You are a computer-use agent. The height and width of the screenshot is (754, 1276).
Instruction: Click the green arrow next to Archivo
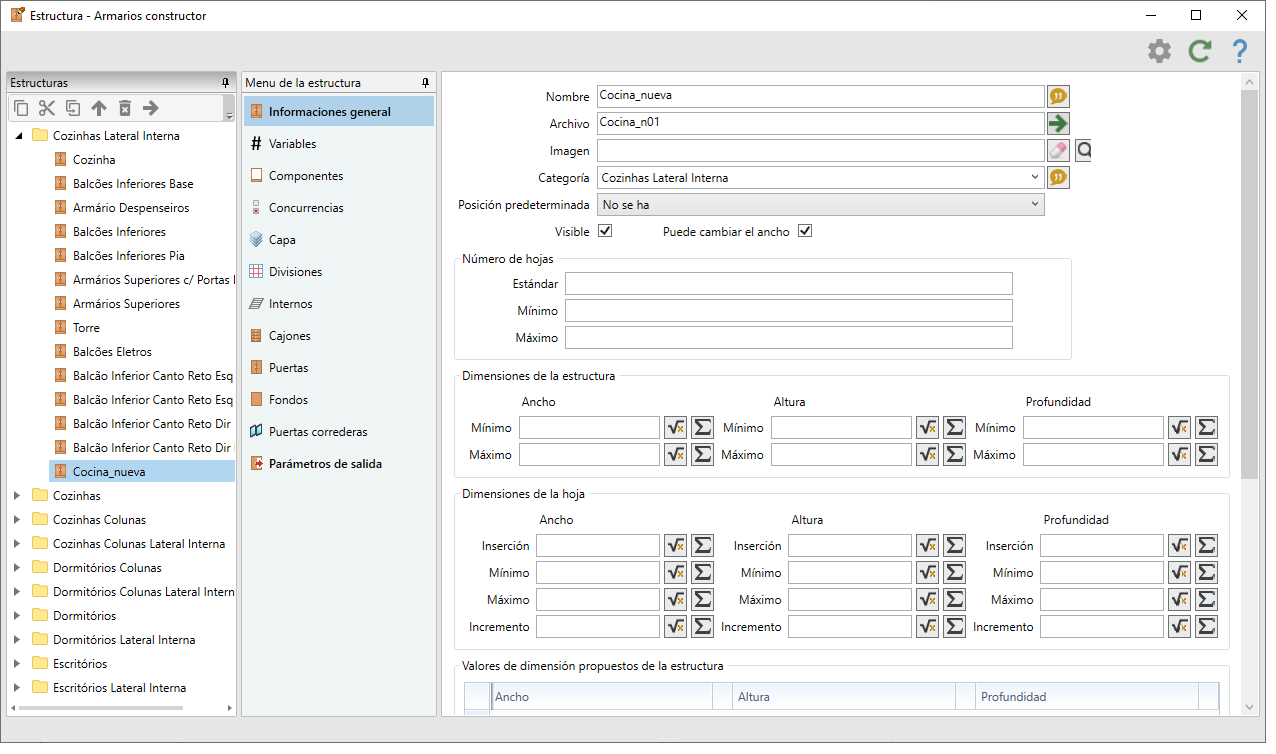(x=1058, y=123)
